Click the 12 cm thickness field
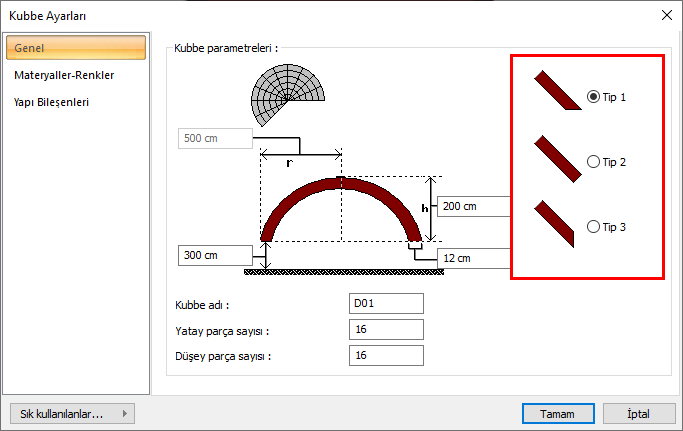This screenshot has height=431, width=683. pyautogui.click(x=474, y=258)
